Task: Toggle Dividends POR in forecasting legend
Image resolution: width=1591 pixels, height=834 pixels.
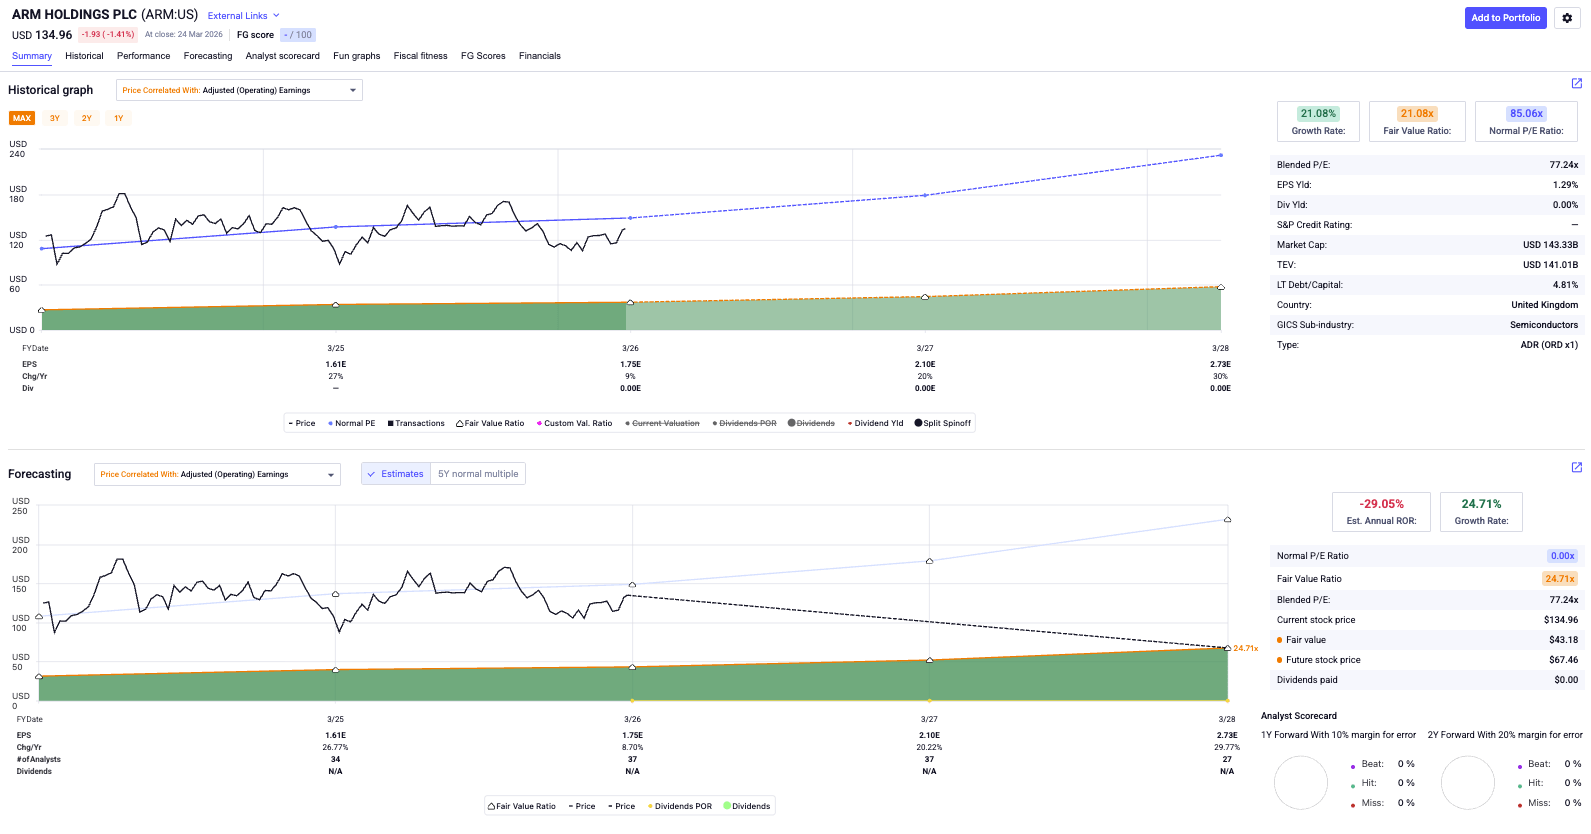Action: (680, 806)
